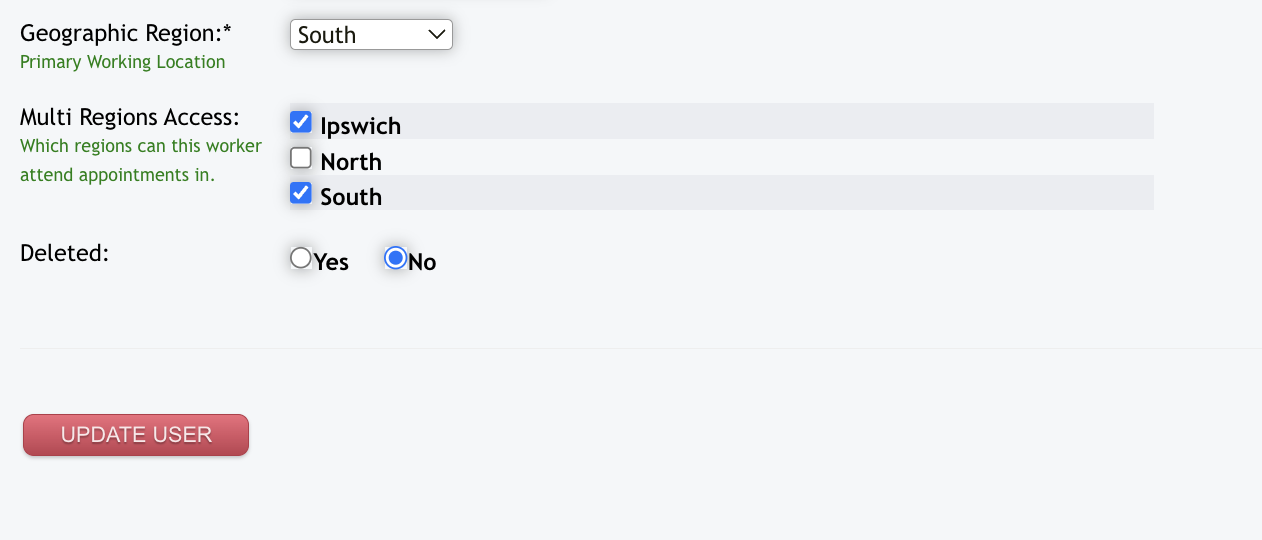Click the Primary Working Location hint text
1262x540 pixels.
click(122, 62)
